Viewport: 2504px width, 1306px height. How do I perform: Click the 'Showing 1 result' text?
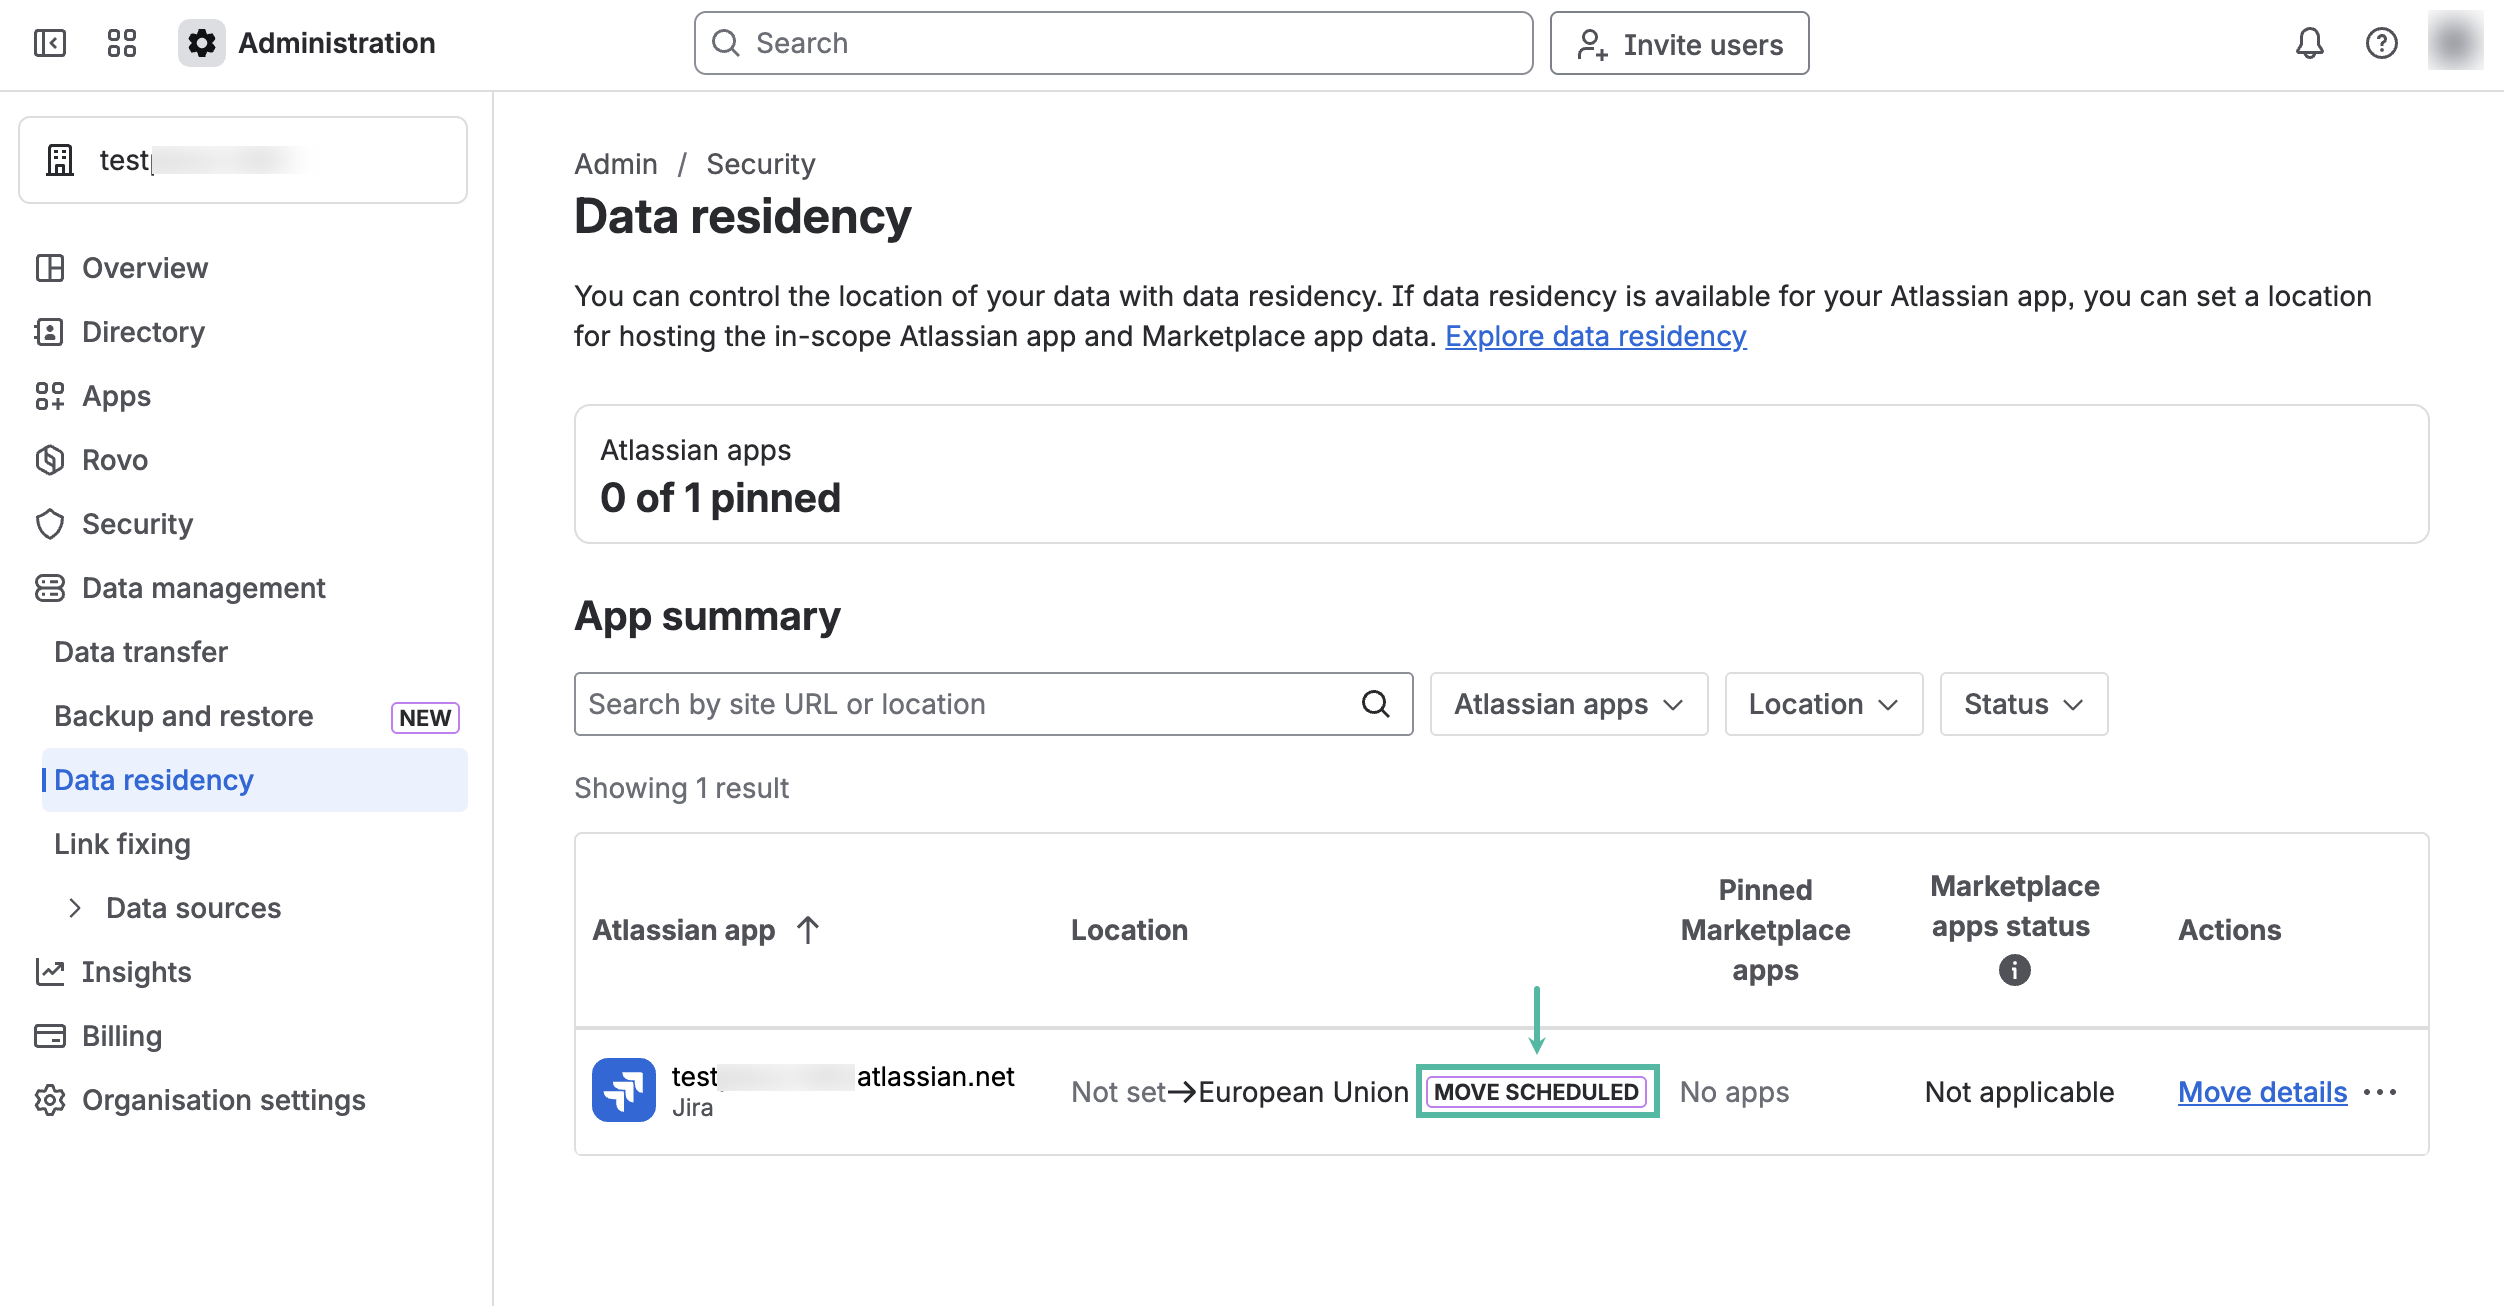click(x=681, y=788)
